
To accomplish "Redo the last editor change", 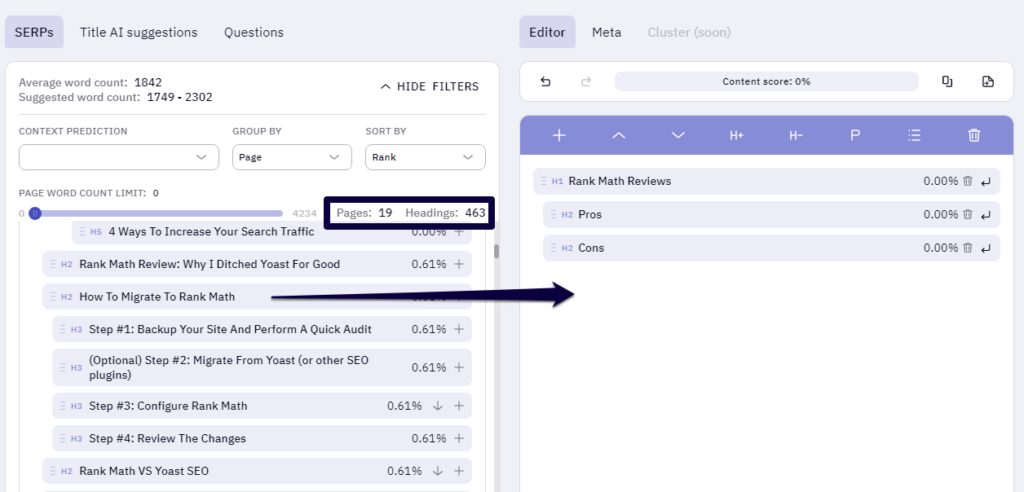I will coord(586,82).
